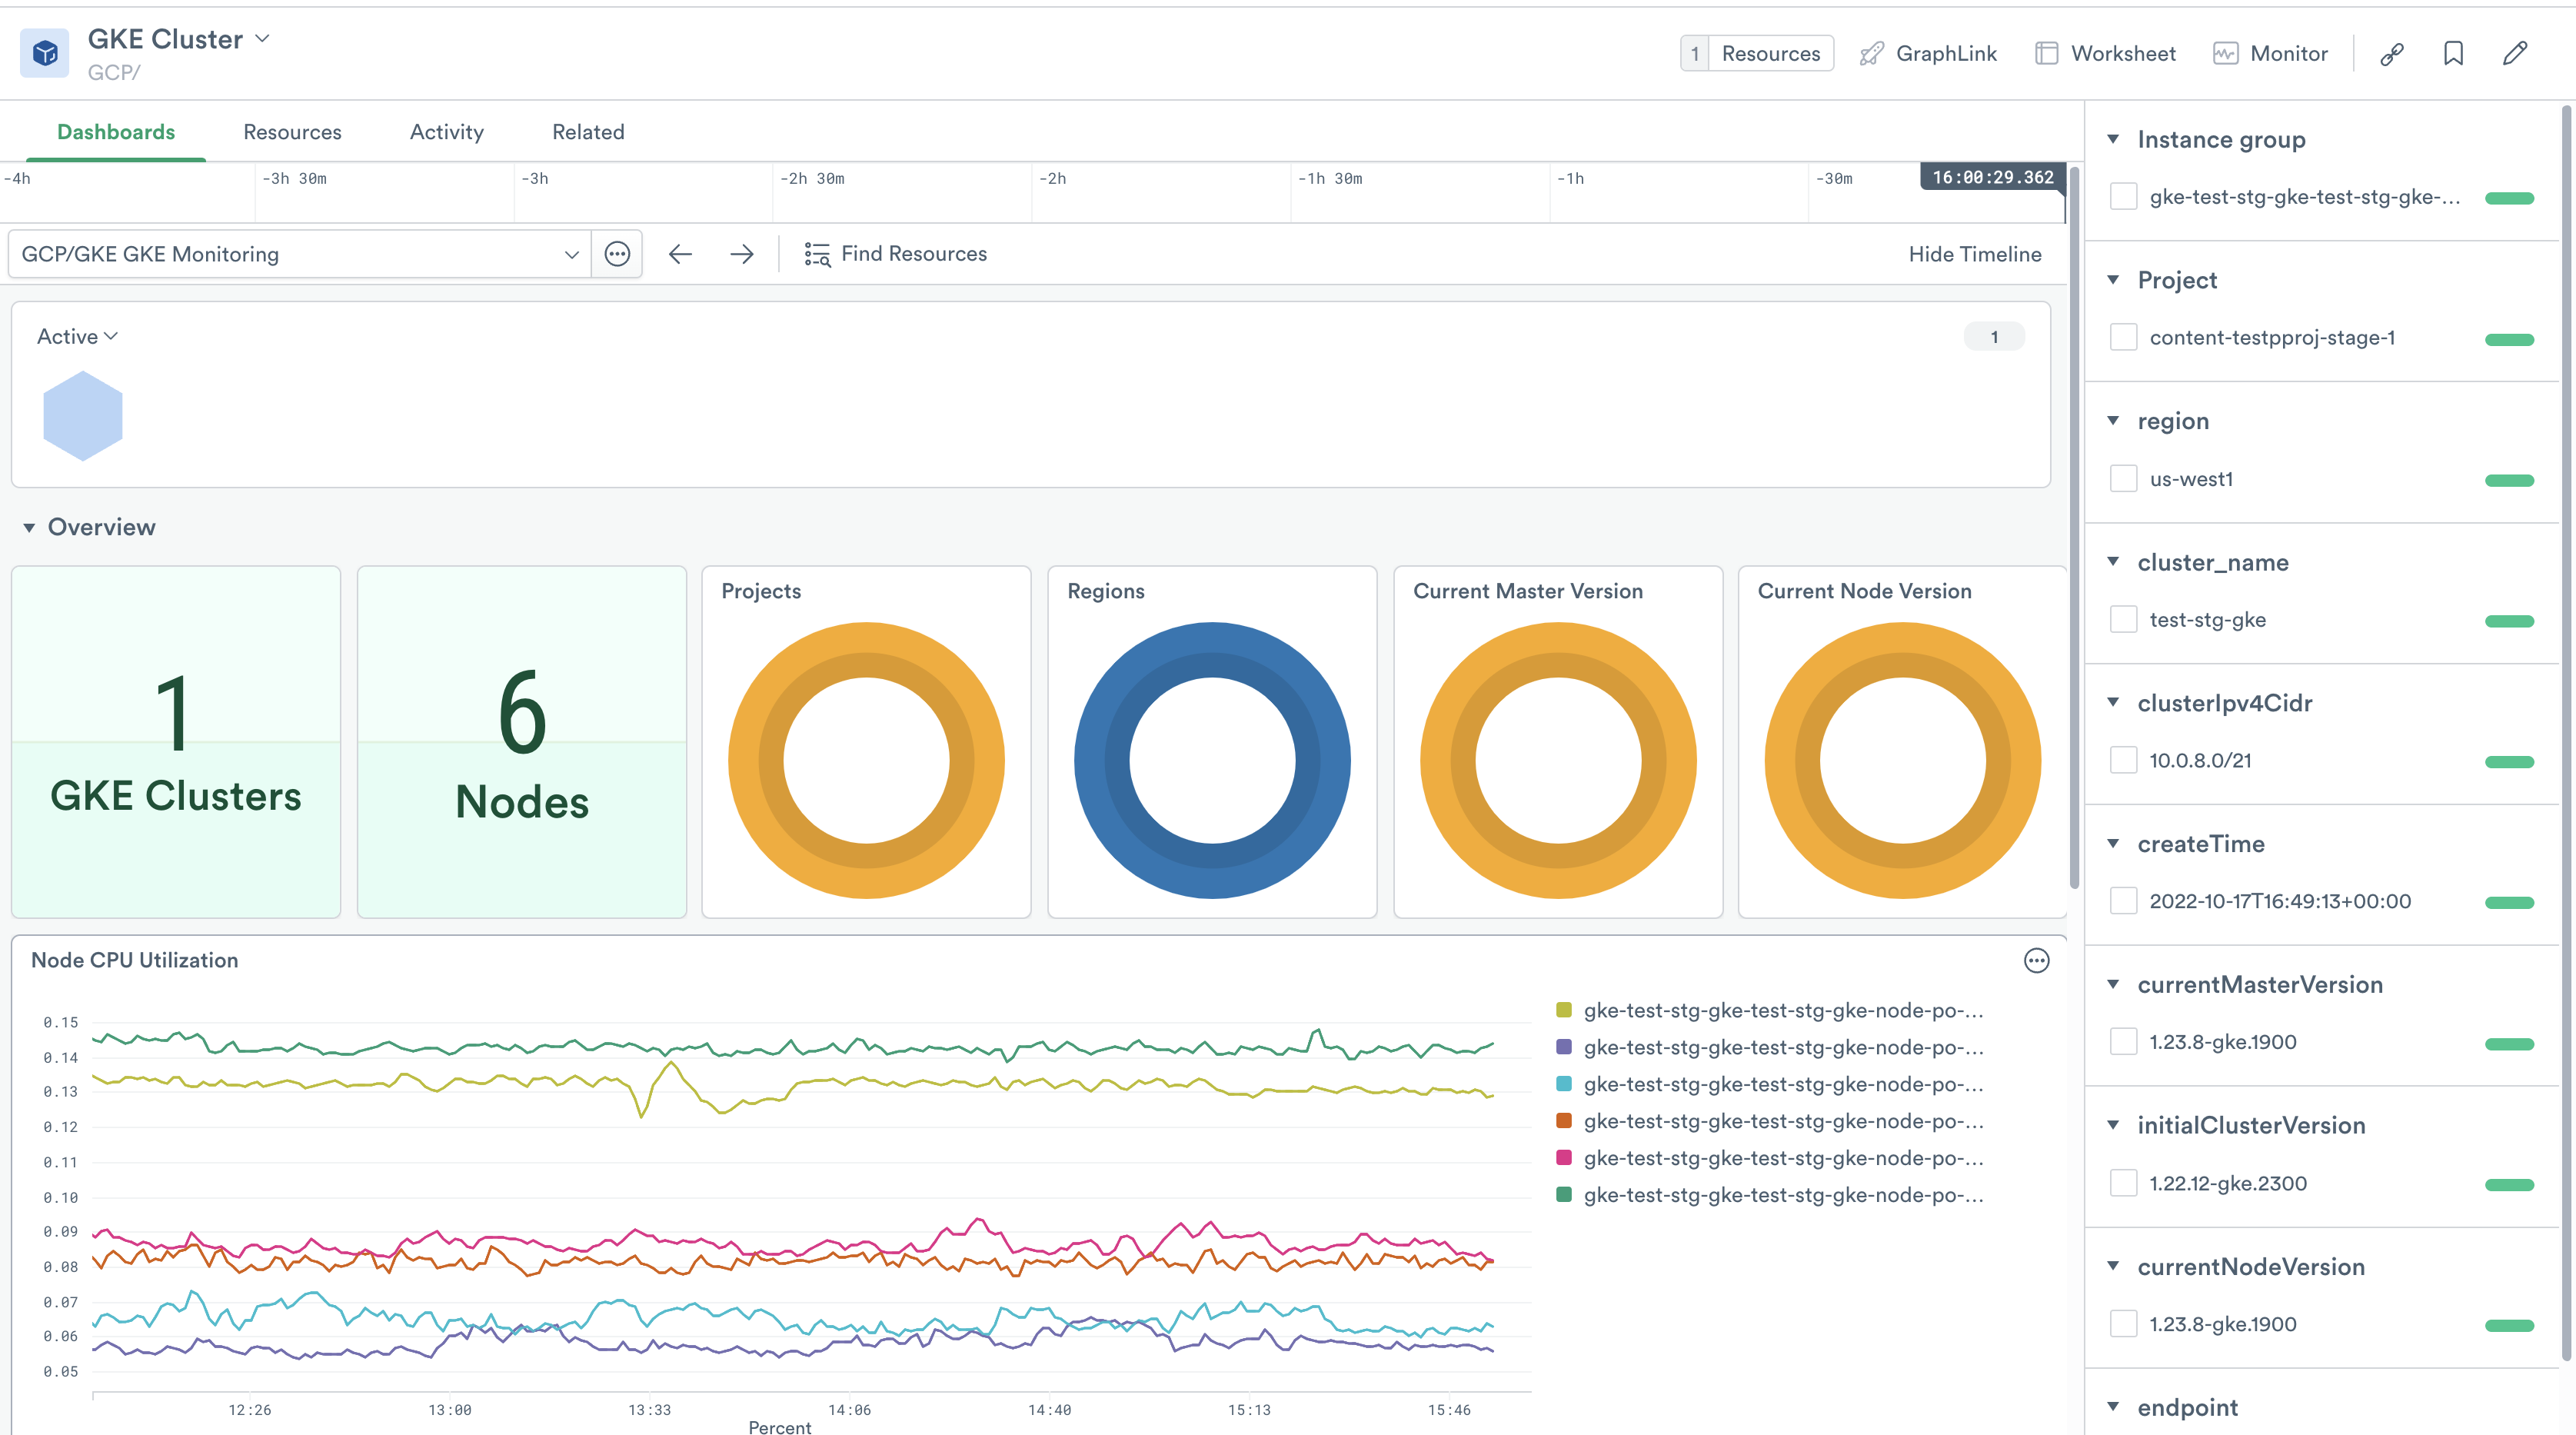Open GCP/GKE GKE Monitoring dashboard dropdown
The height and width of the screenshot is (1435, 2576).
(299, 254)
